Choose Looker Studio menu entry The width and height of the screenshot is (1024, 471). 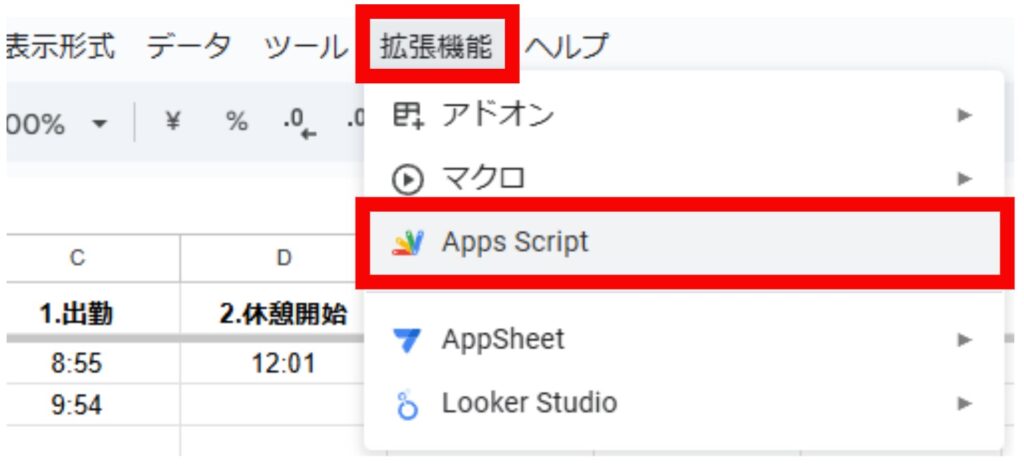tap(684, 403)
